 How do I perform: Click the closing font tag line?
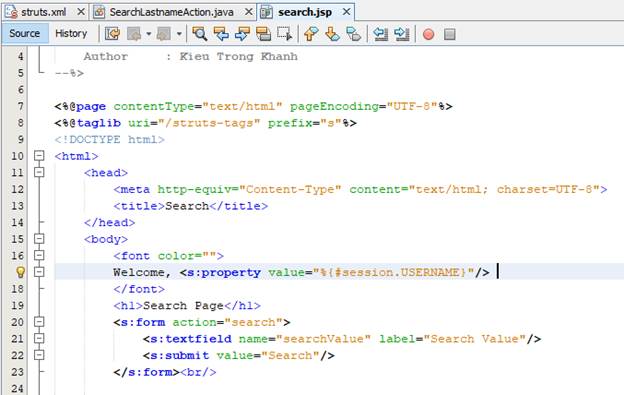[139, 289]
